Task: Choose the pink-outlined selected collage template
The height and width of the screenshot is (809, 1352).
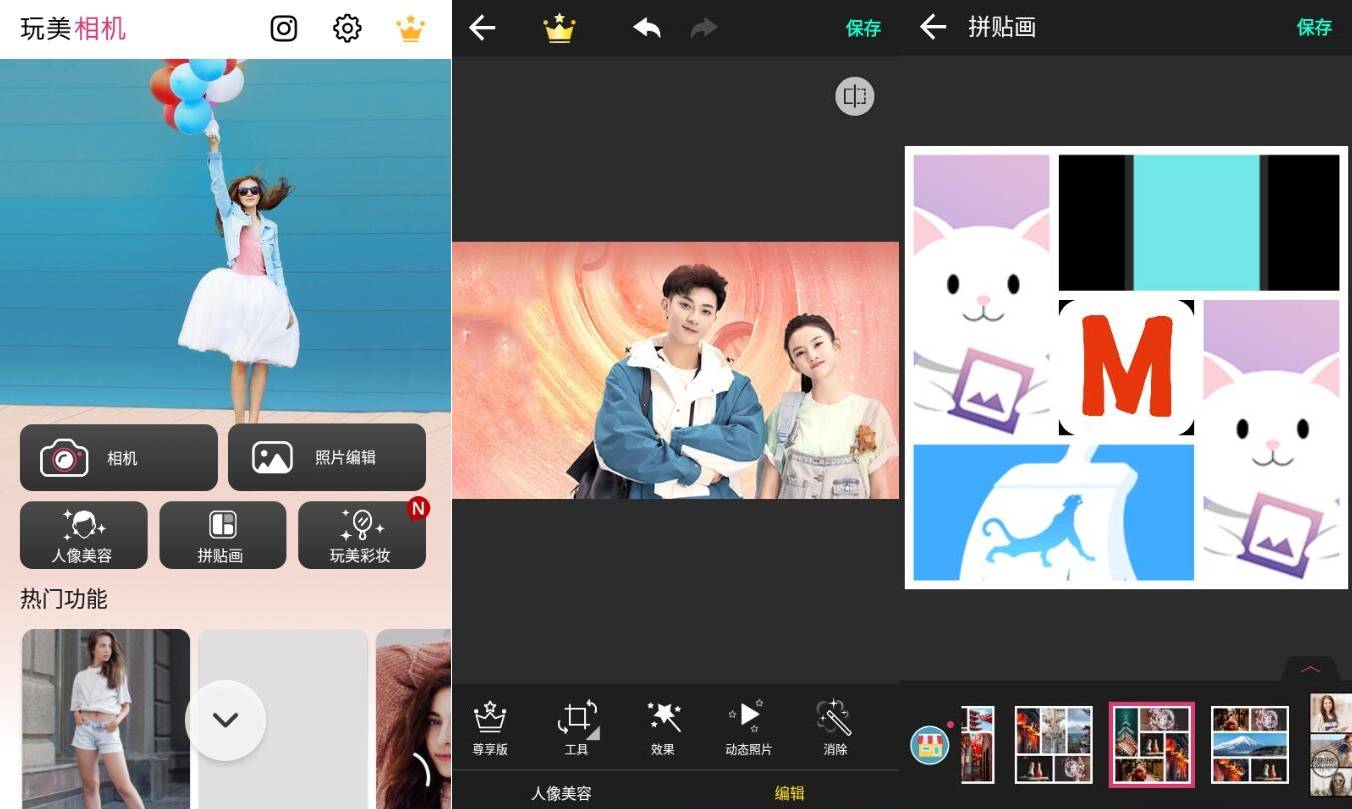Action: pos(1151,745)
